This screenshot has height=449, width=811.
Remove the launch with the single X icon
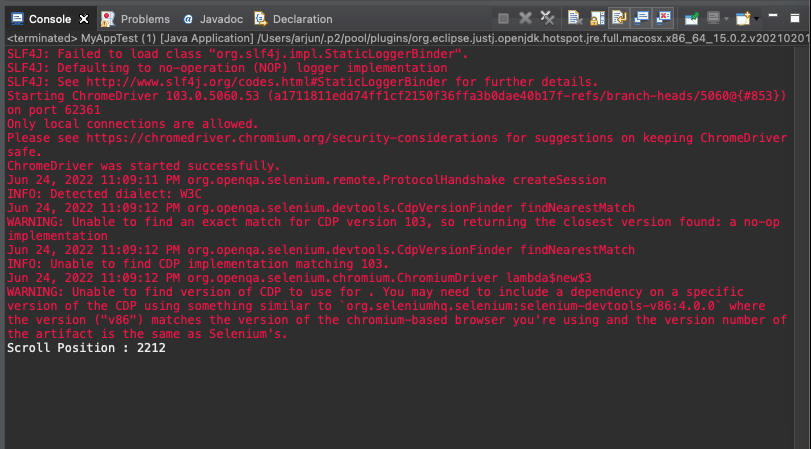tap(525, 19)
